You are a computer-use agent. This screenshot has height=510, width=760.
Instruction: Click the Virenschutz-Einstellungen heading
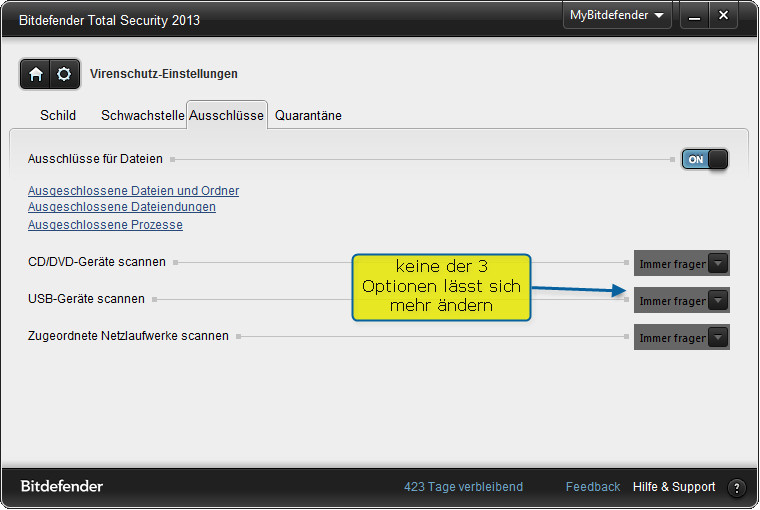pyautogui.click(x=164, y=74)
